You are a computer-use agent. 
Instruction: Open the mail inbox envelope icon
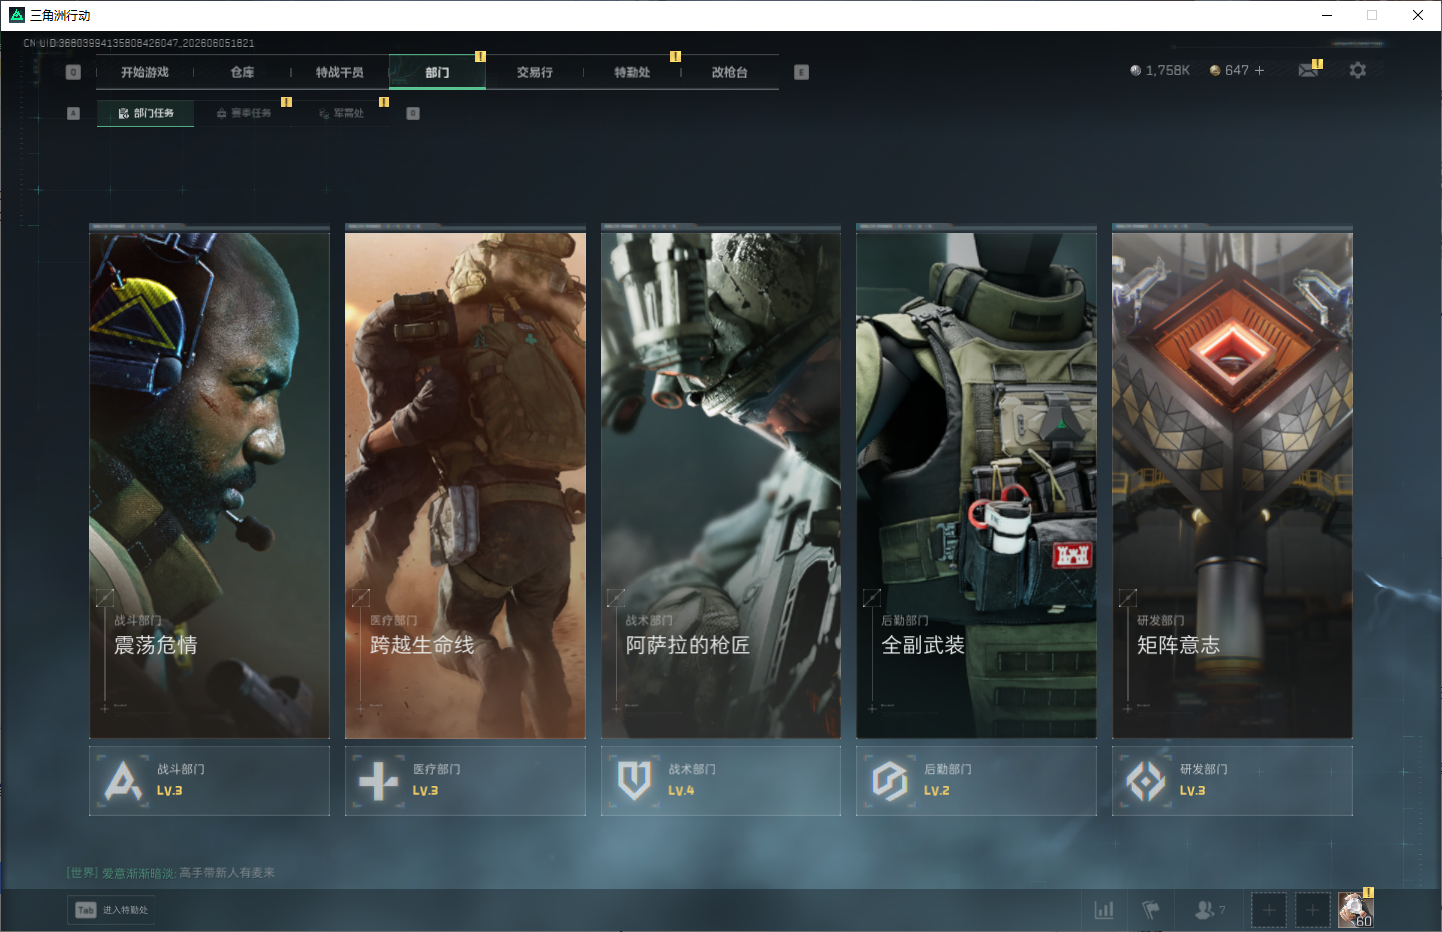(1308, 70)
